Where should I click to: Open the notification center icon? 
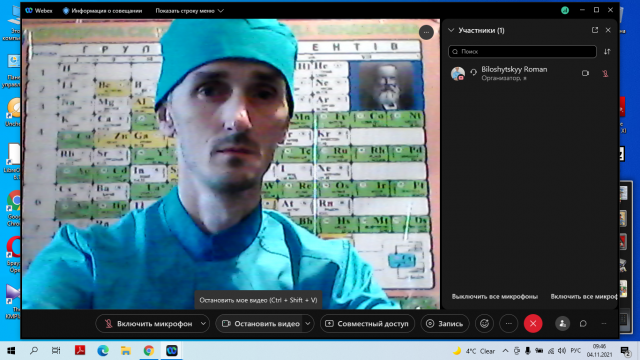pos(625,351)
